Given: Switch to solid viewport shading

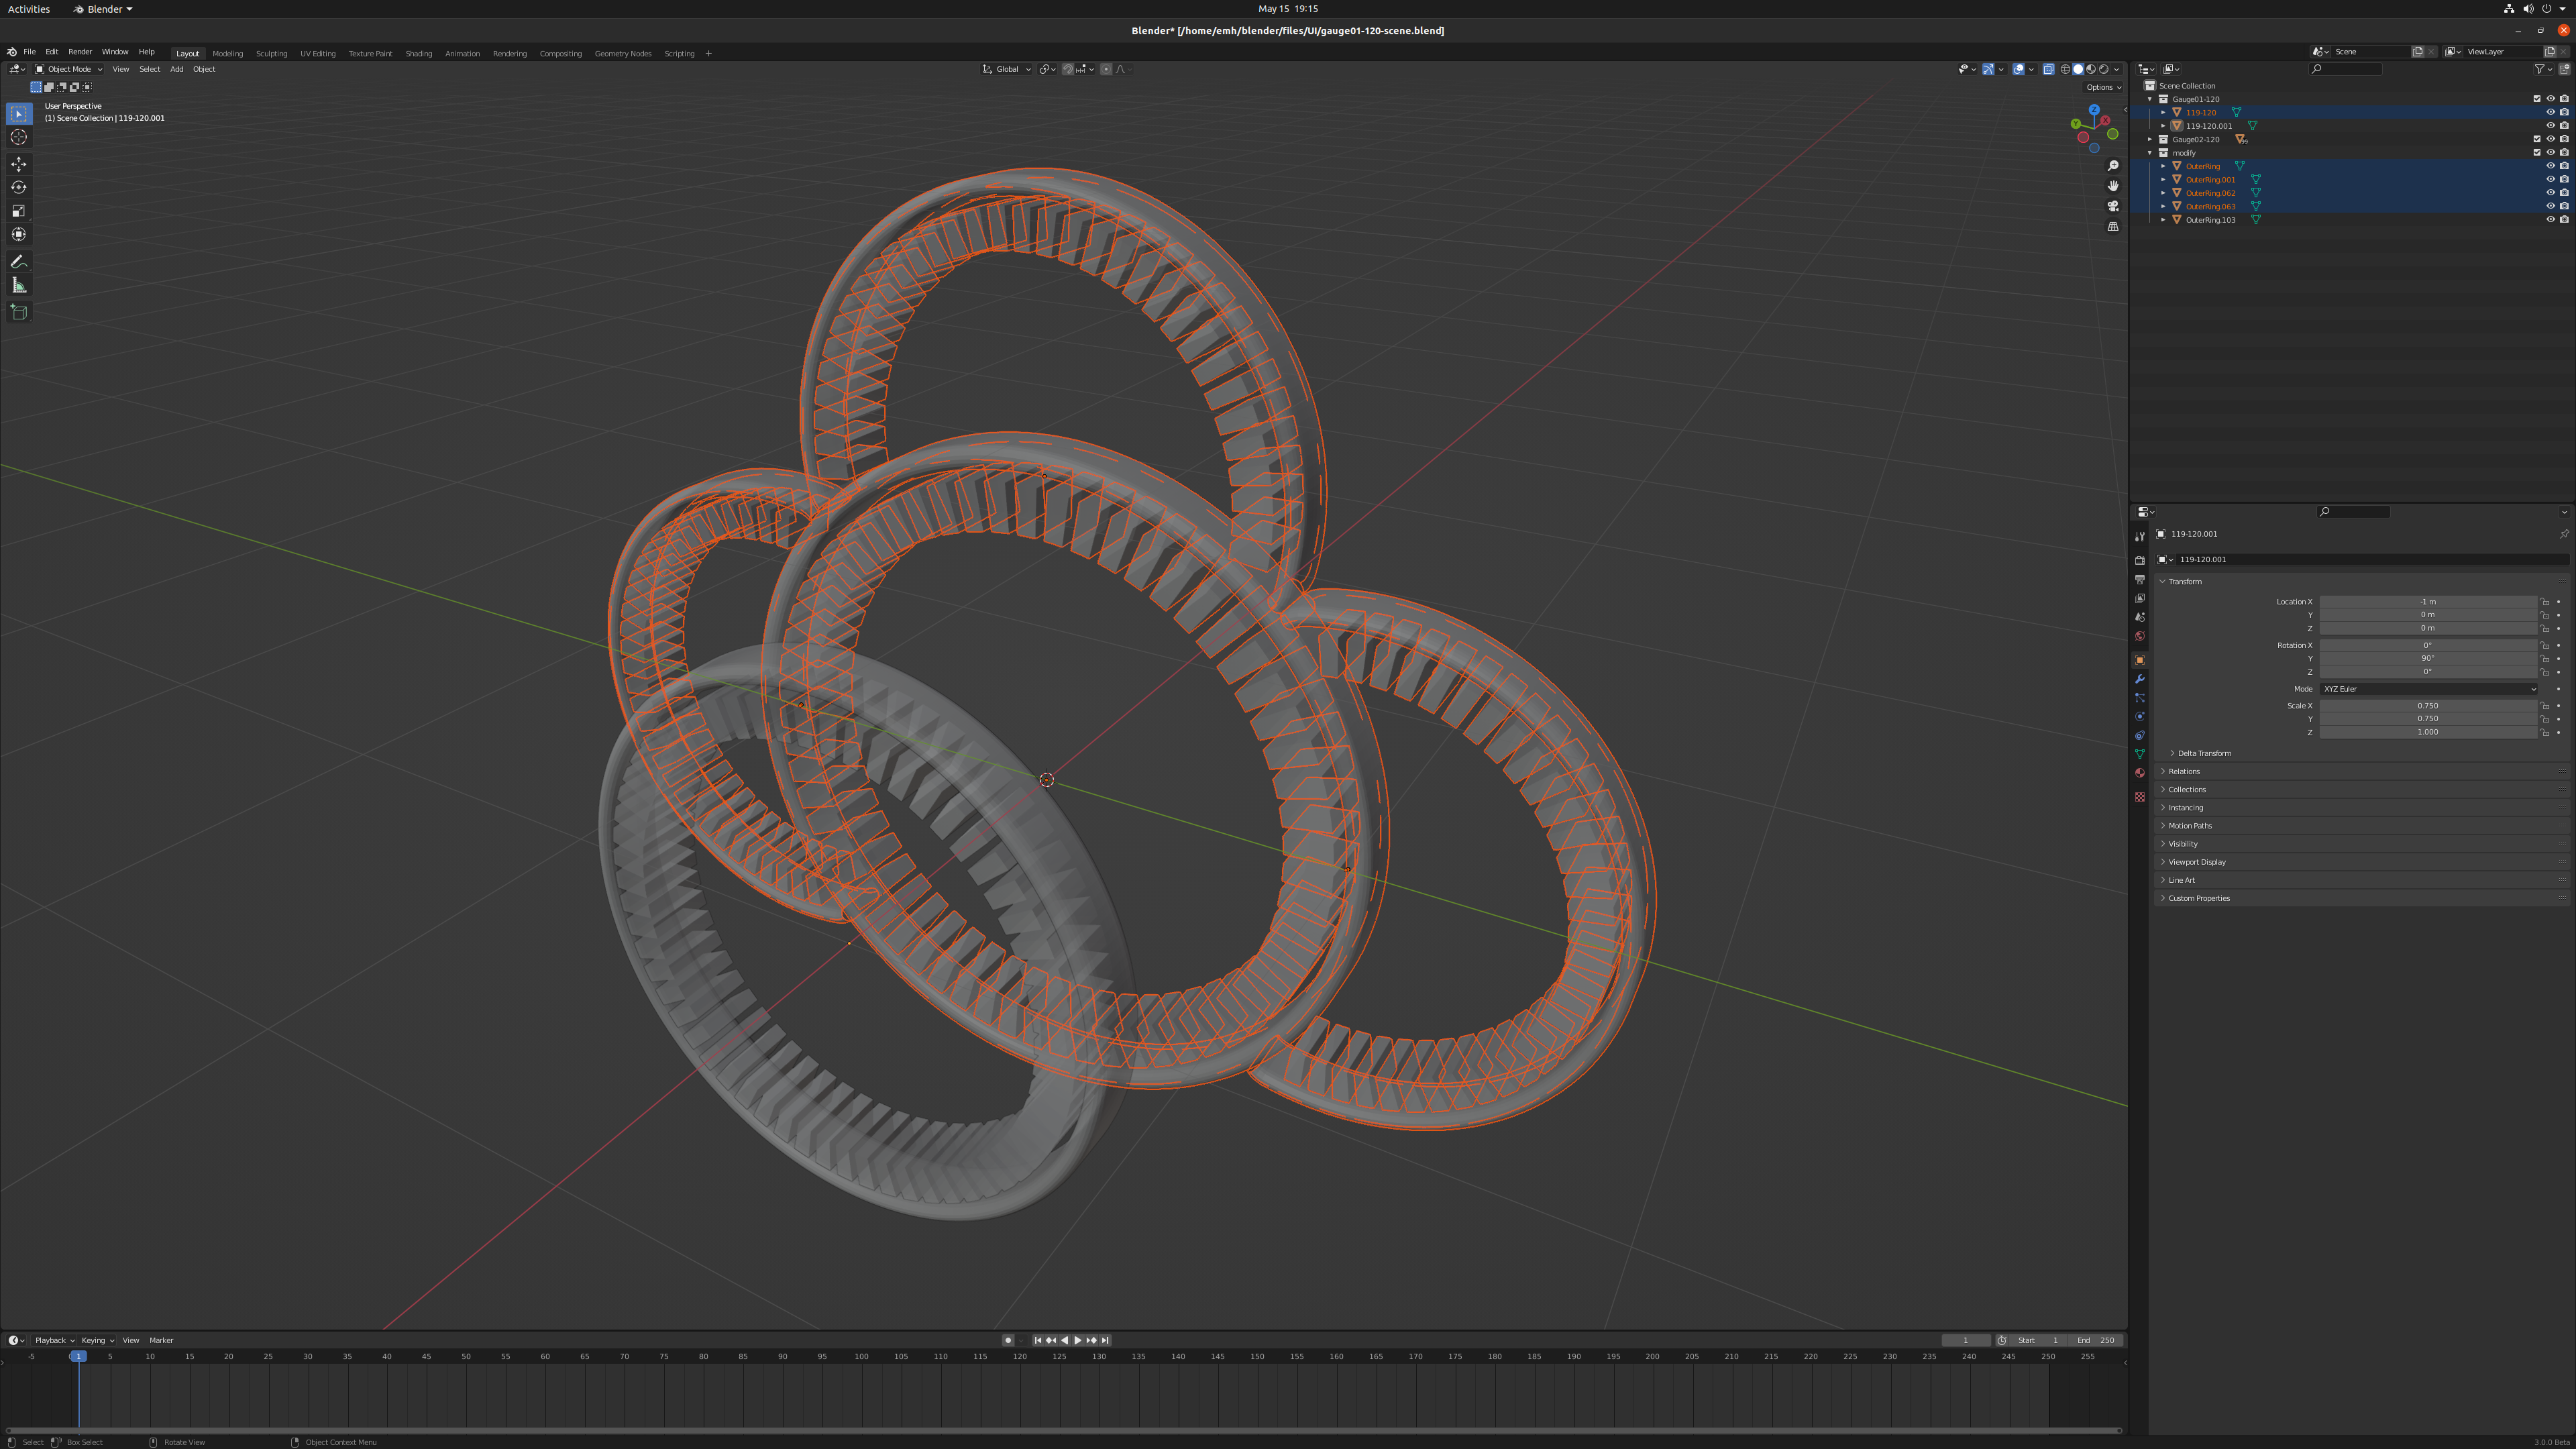Looking at the screenshot, I should click(x=2078, y=69).
